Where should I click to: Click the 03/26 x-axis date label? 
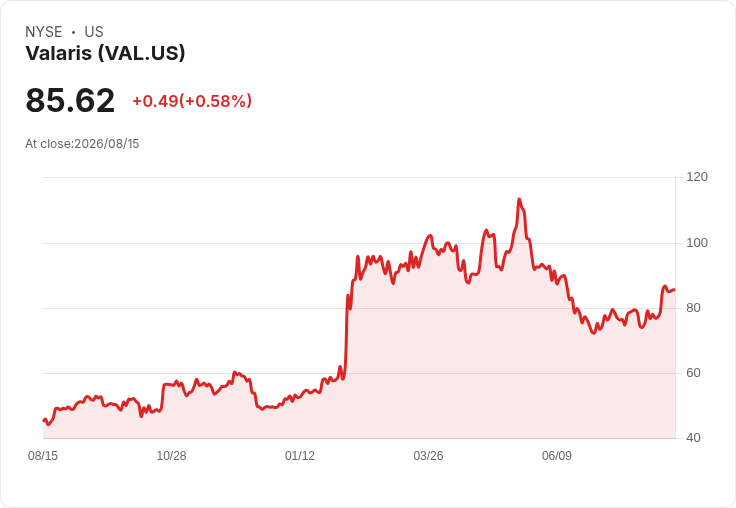tap(428, 455)
